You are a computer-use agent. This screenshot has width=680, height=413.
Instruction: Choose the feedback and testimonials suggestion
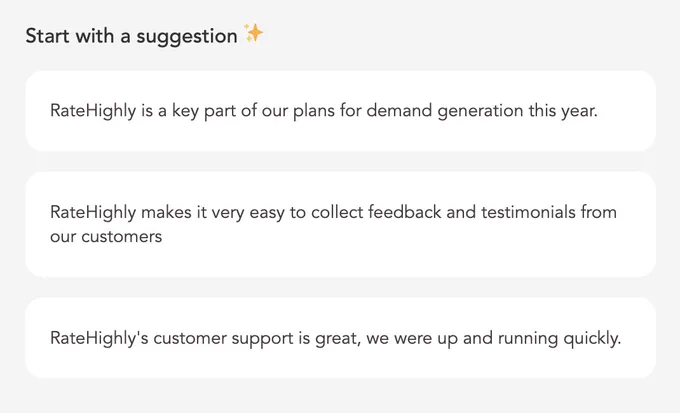[x=340, y=224]
